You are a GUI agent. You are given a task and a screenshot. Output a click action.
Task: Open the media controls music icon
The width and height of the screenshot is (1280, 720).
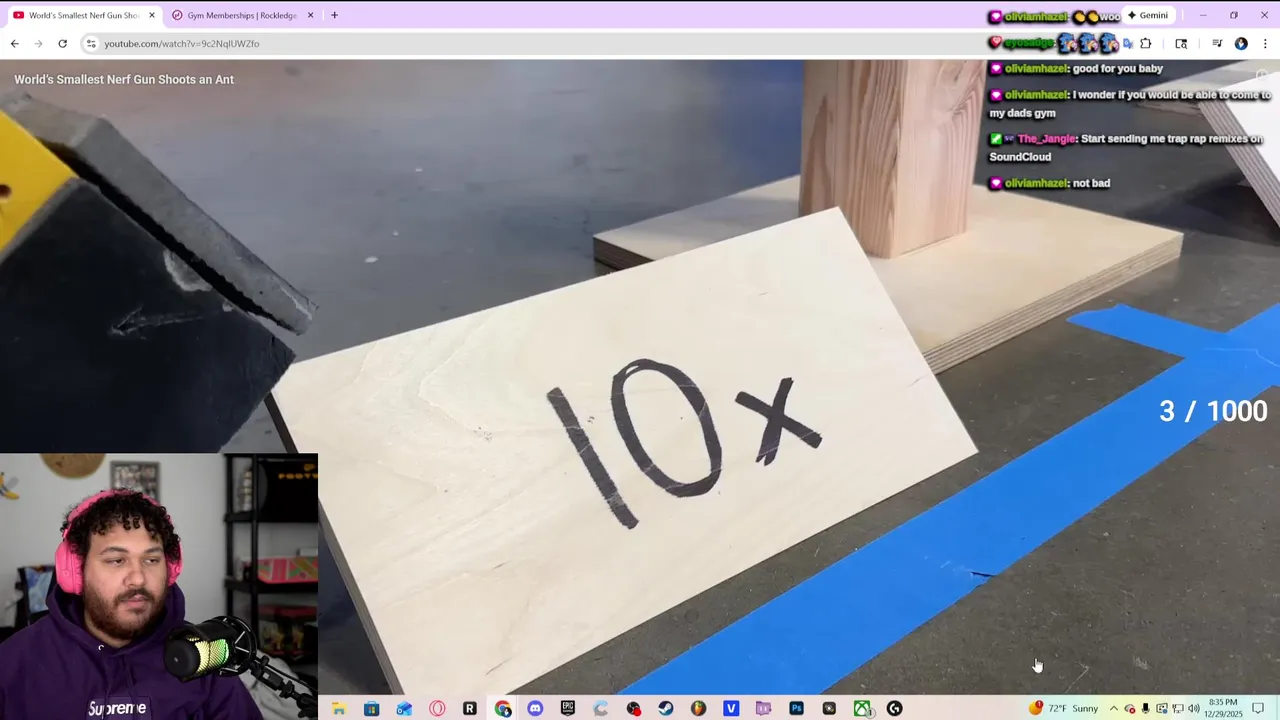1217,44
